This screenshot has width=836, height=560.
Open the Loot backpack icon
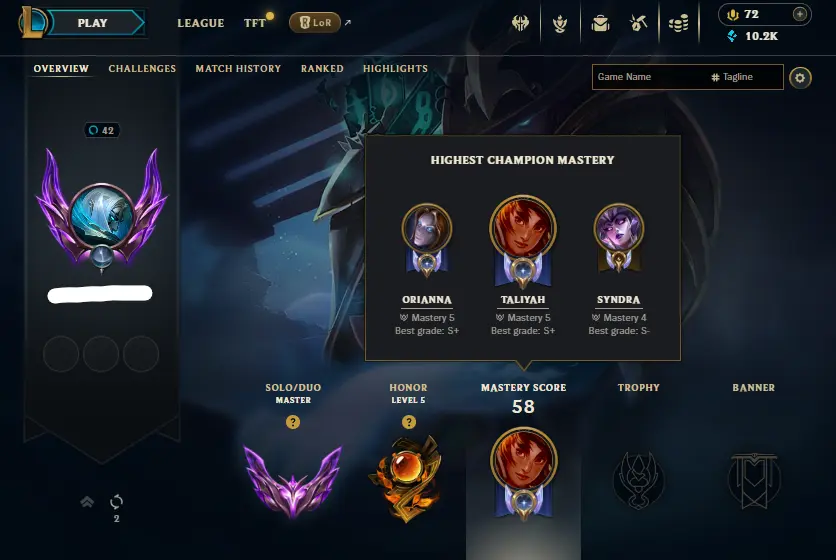(600, 23)
